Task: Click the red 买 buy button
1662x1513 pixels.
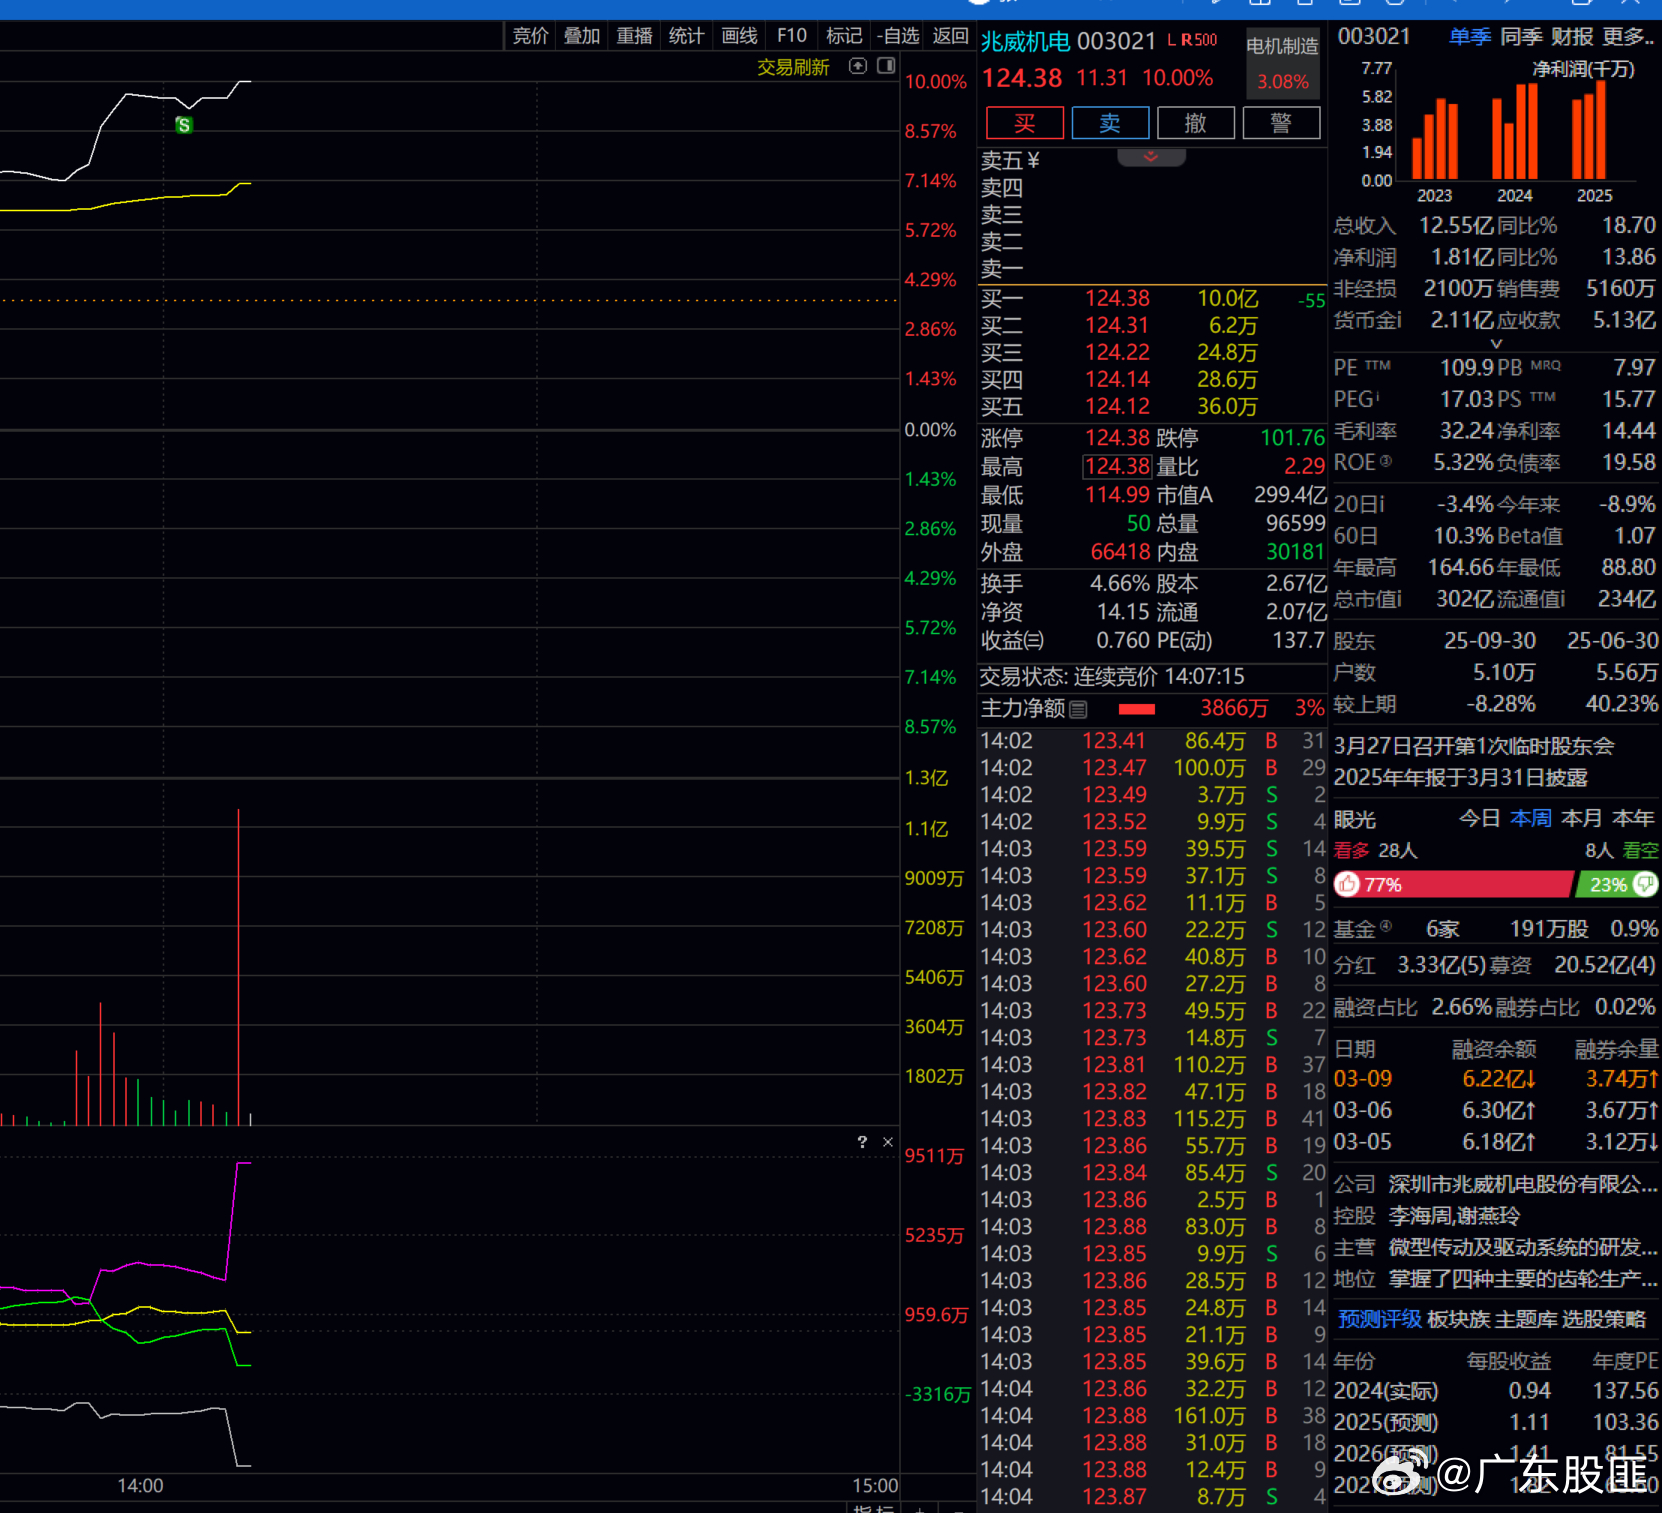Action: click(x=1025, y=123)
